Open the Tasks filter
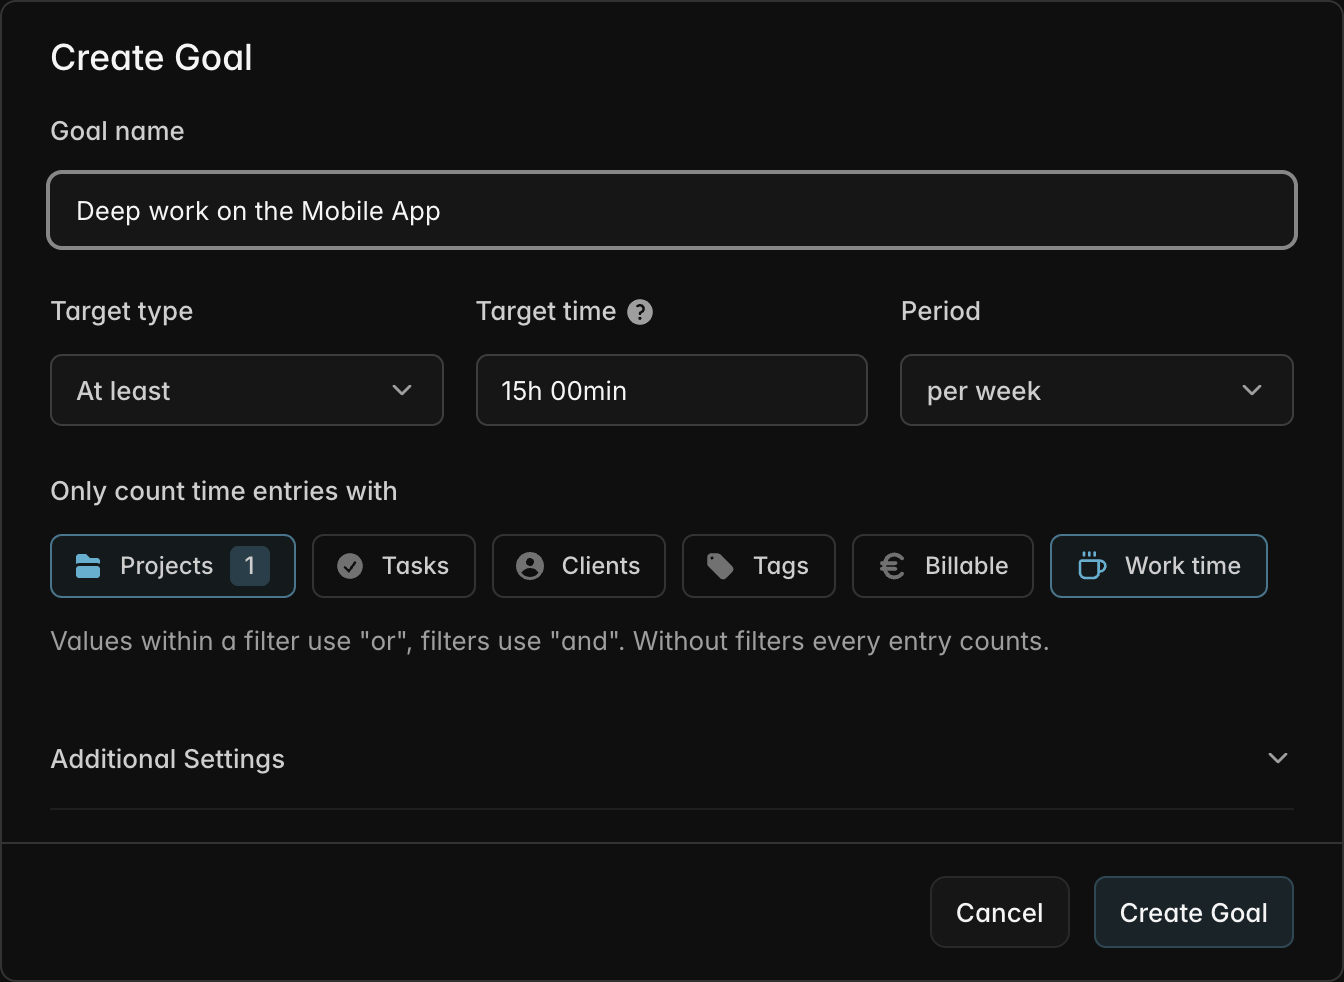 pos(394,566)
